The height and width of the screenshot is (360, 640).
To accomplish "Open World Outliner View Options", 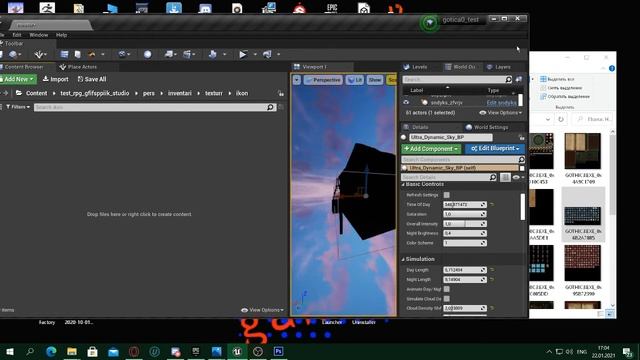I will [500, 113].
